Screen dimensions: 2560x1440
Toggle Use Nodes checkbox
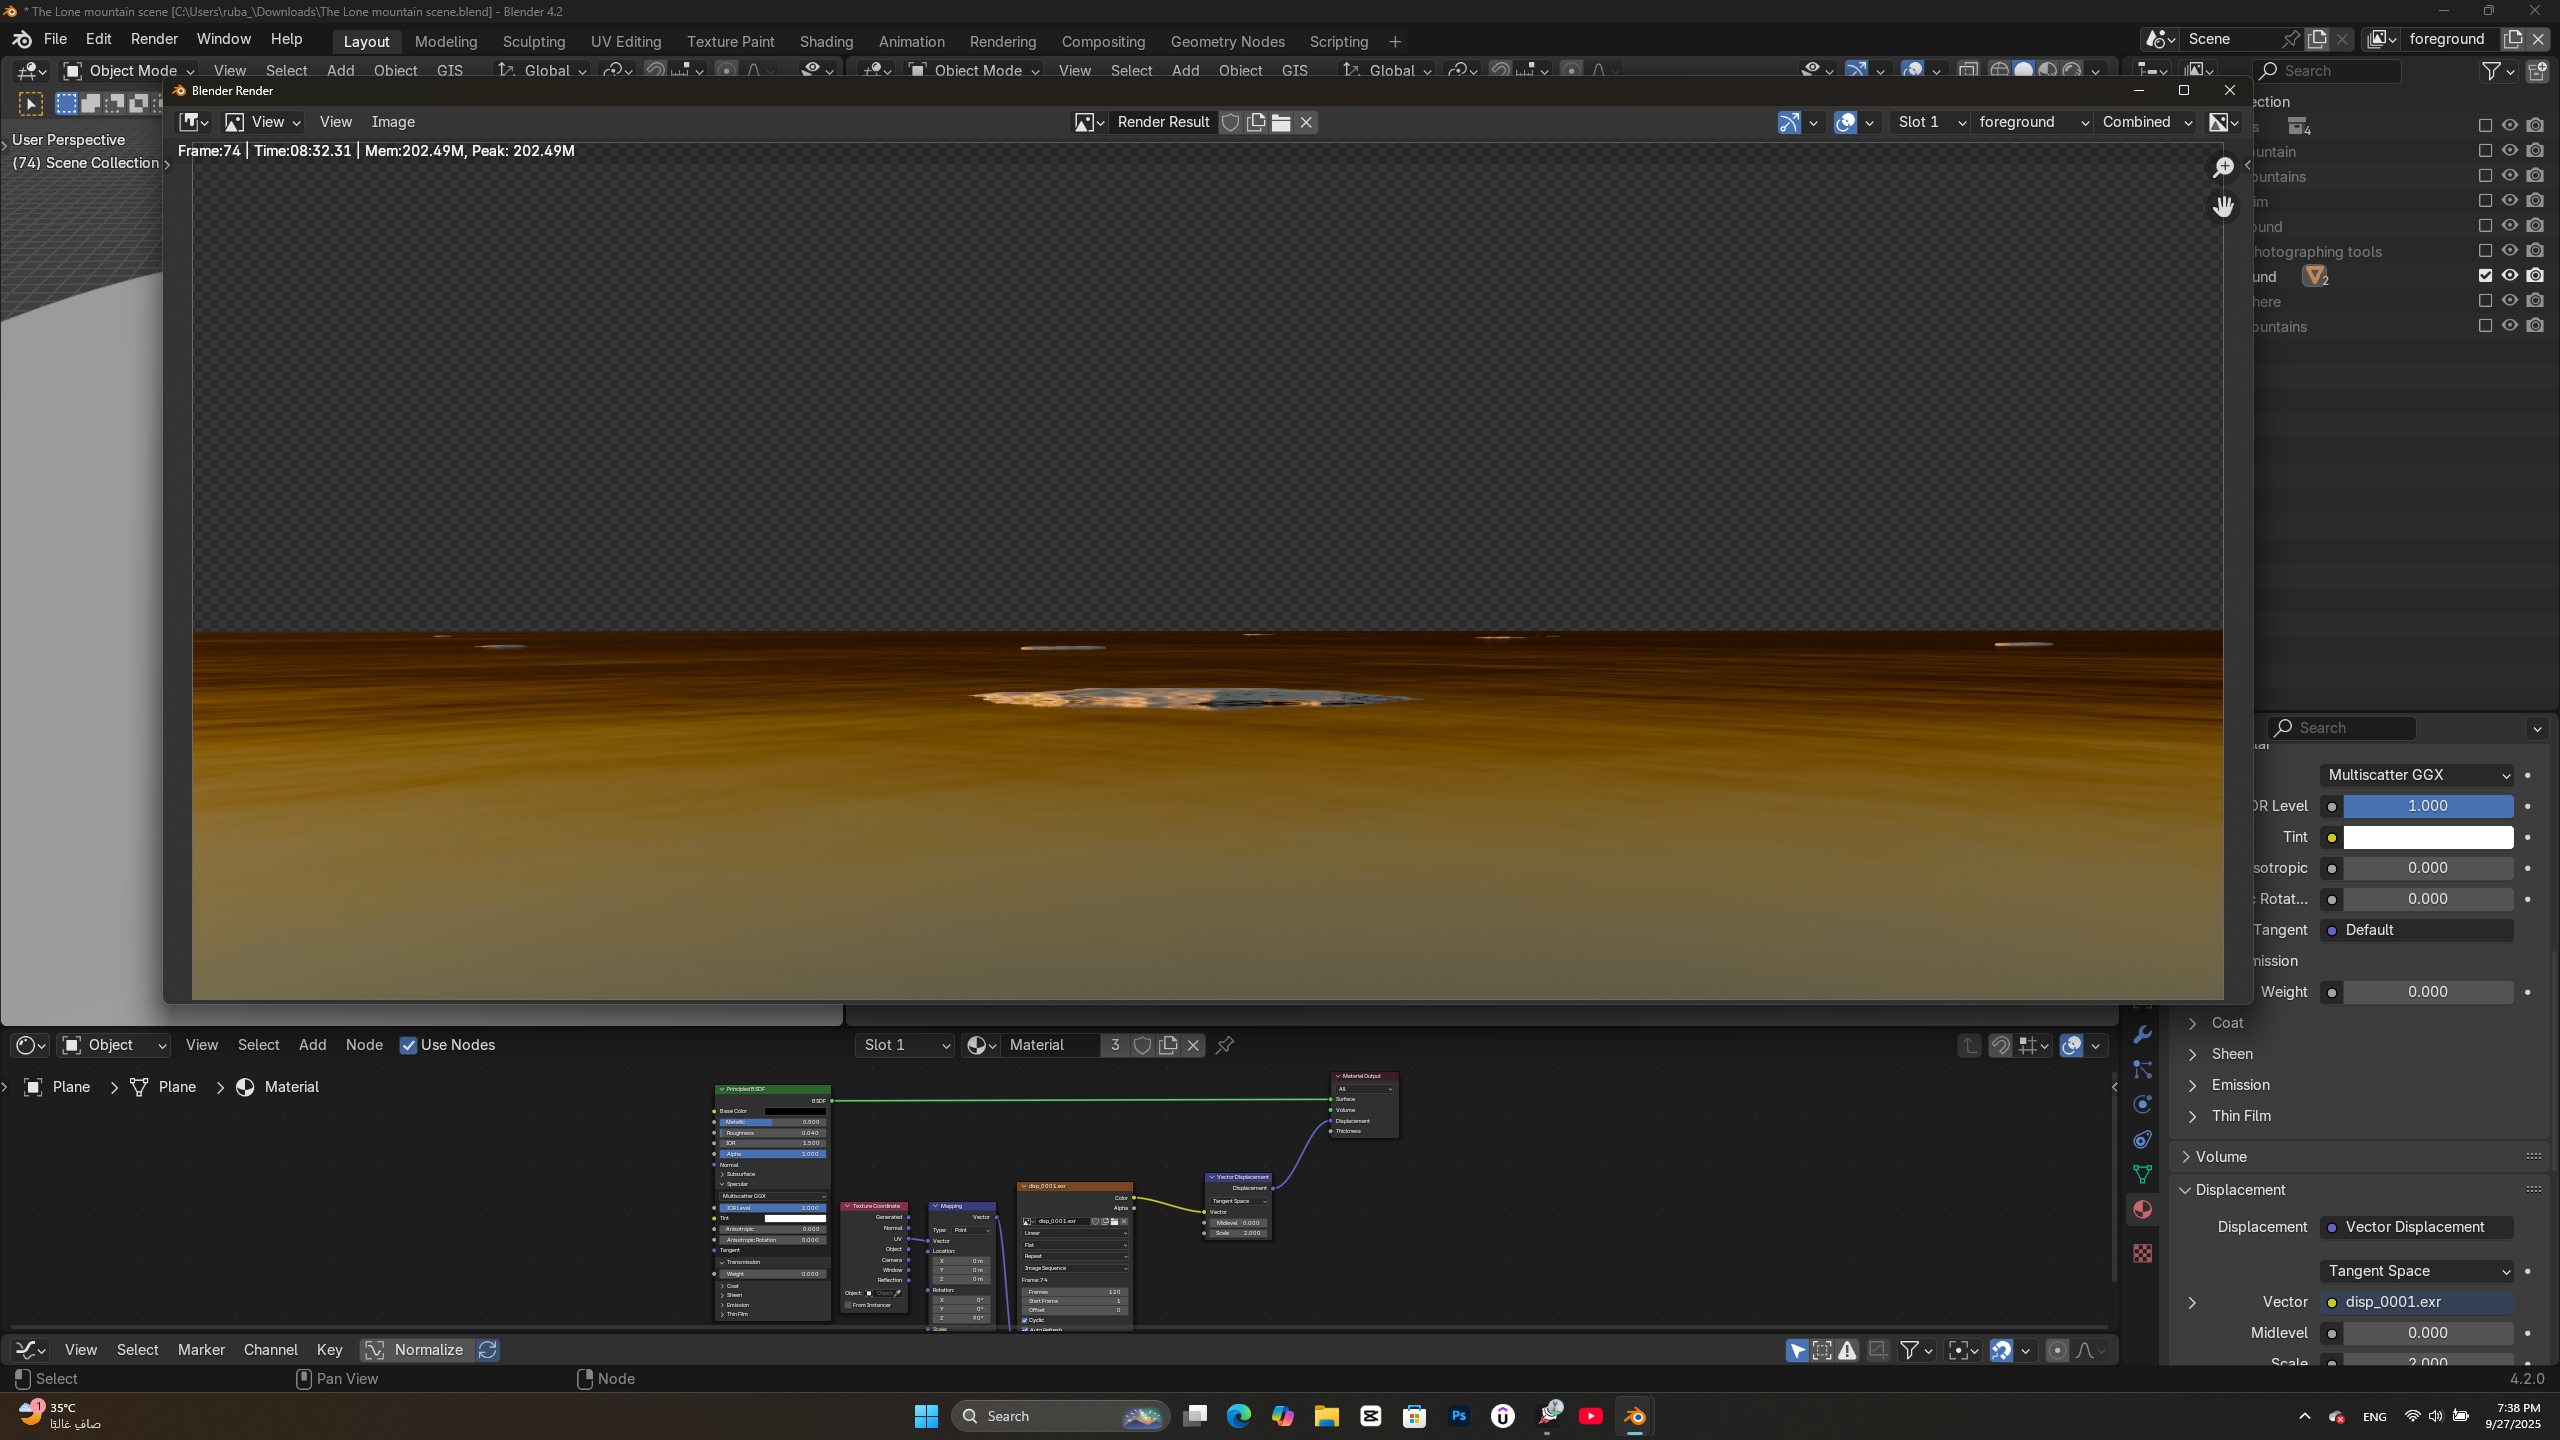[x=408, y=1045]
